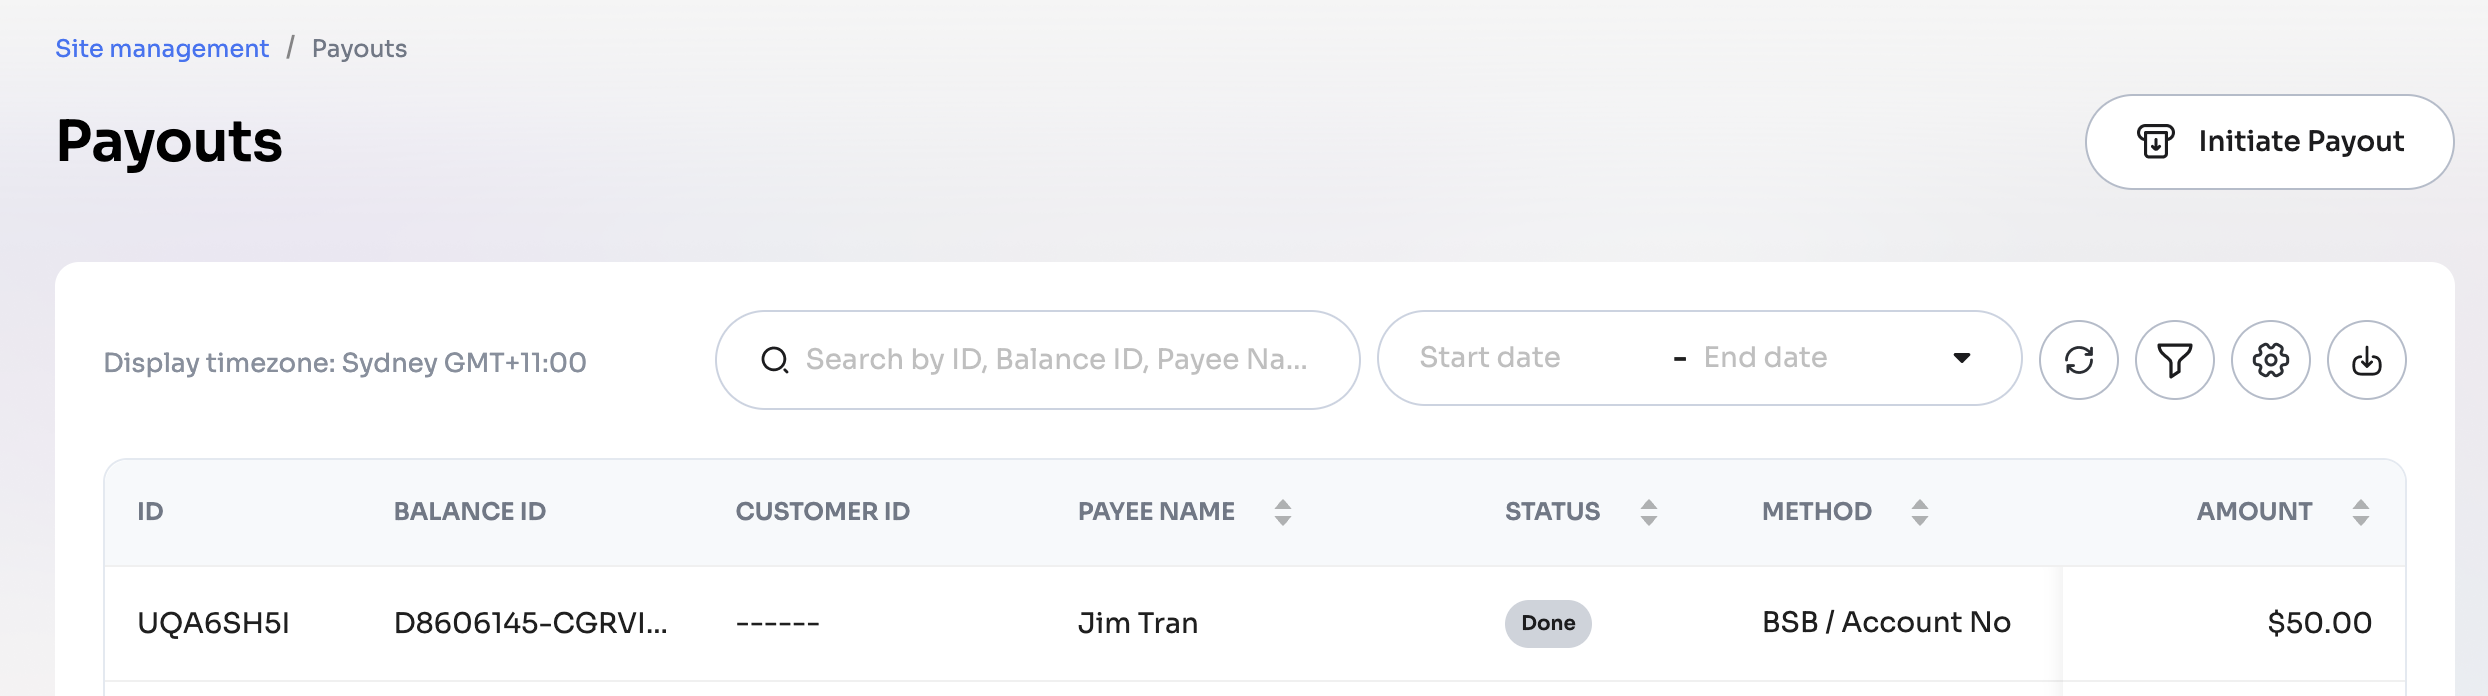Click the Payouts breadcrumb item
2488x696 pixels.
click(x=359, y=49)
